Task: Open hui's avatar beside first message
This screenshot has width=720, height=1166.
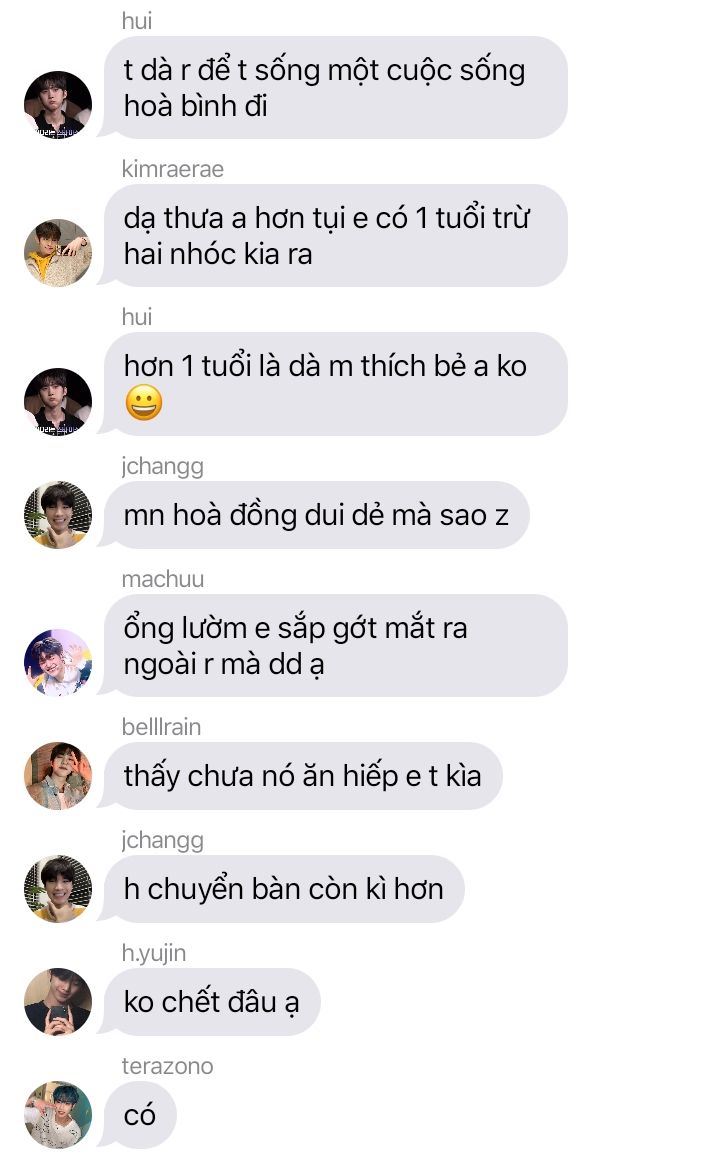Action: click(x=58, y=104)
